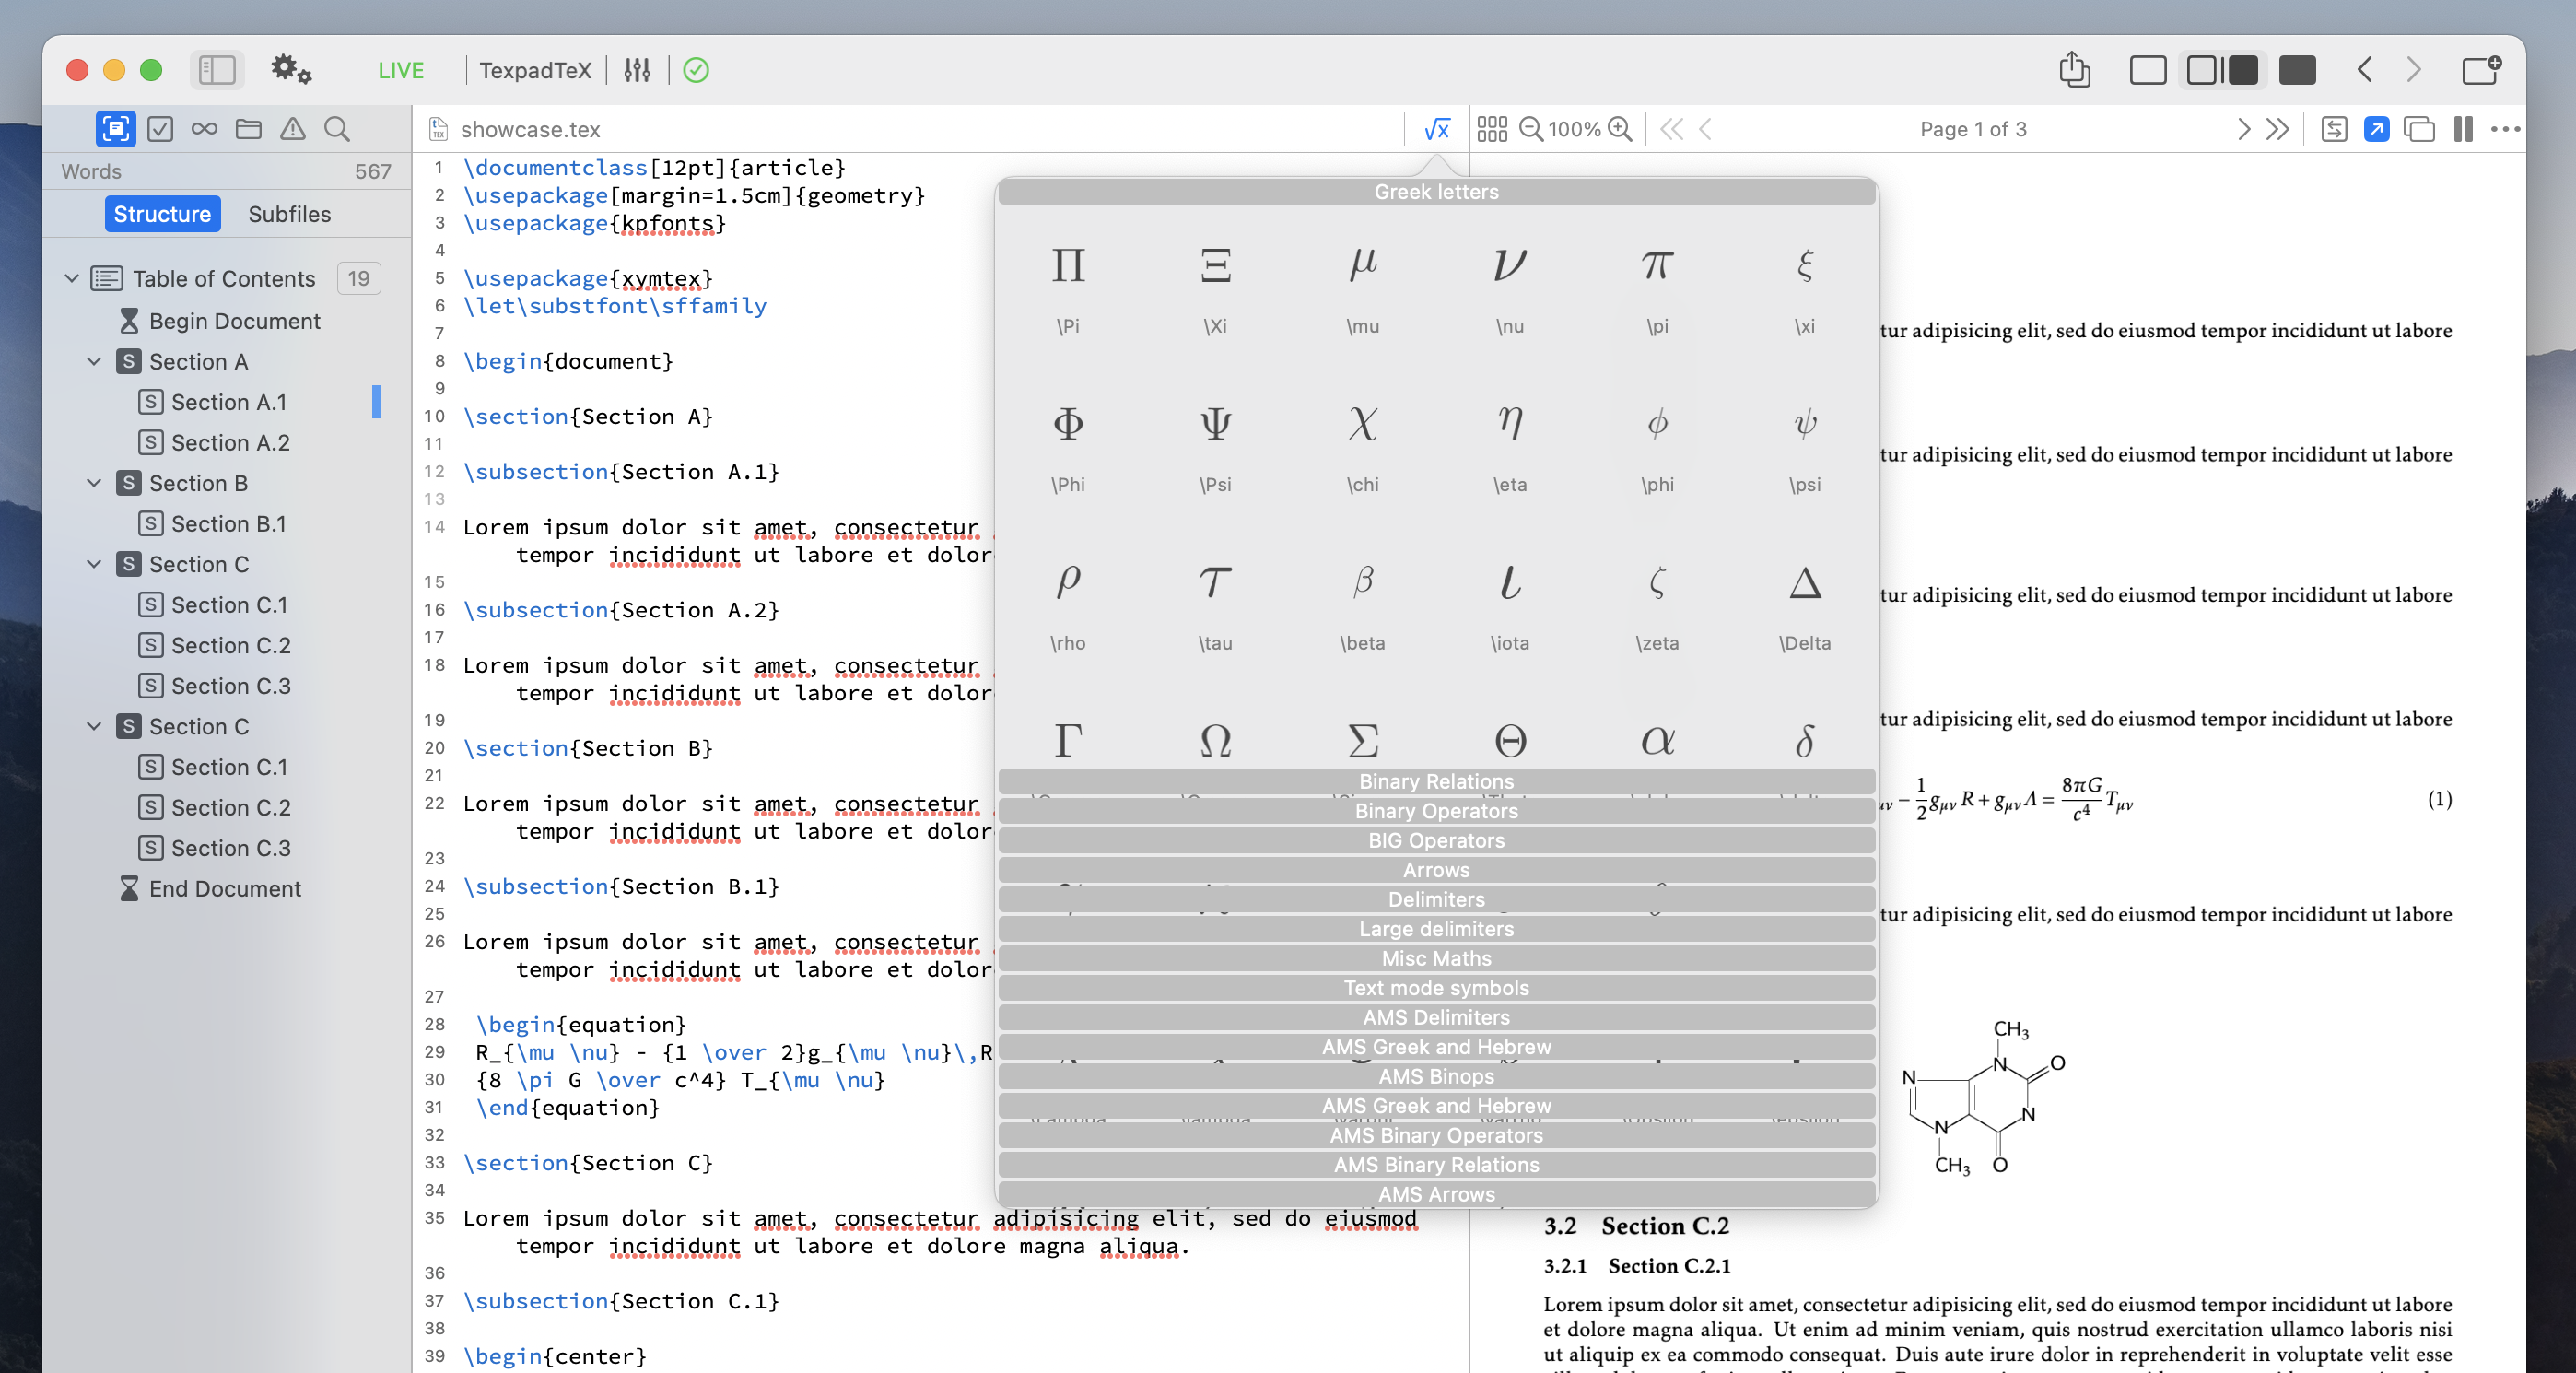Open the more options ellipsis
This screenshot has height=1373, width=2576.
[x=2505, y=129]
